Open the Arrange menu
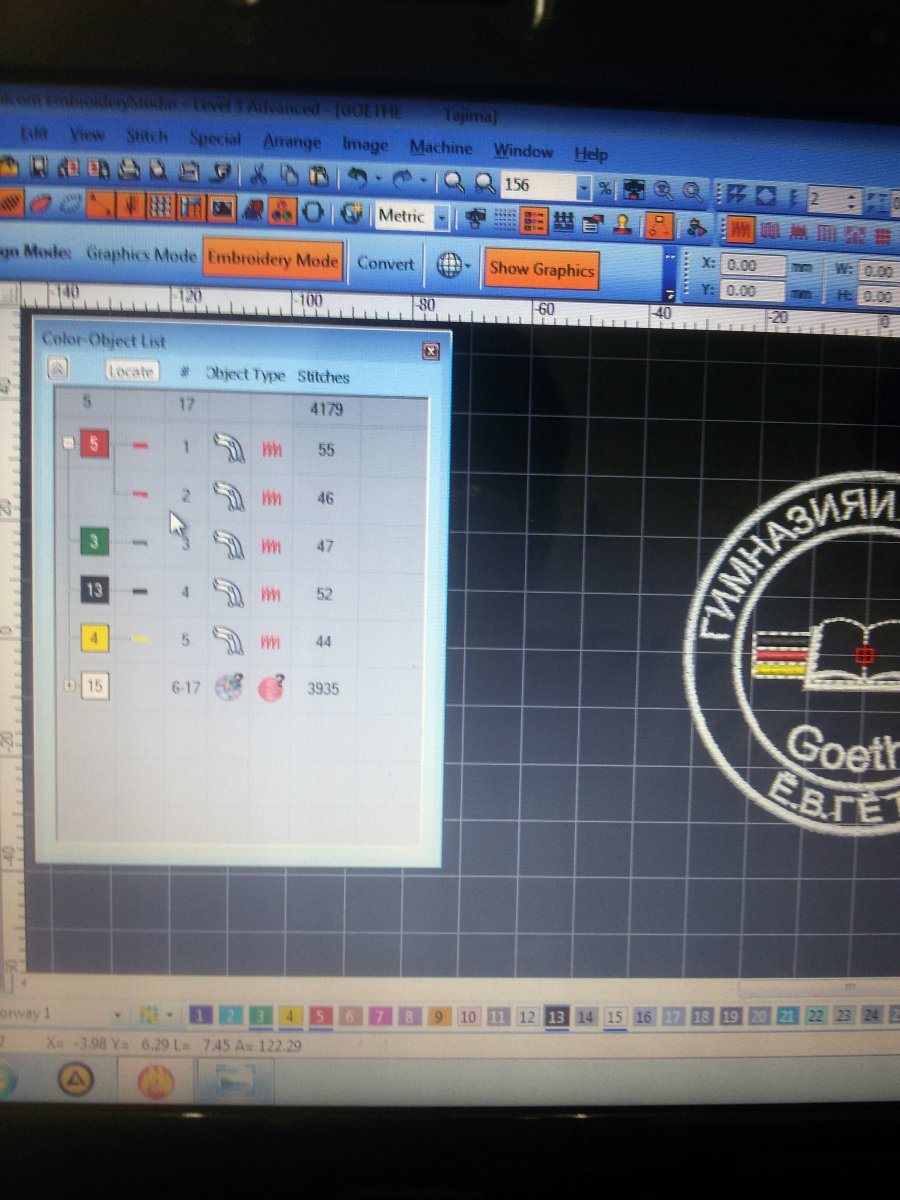 [x=291, y=142]
